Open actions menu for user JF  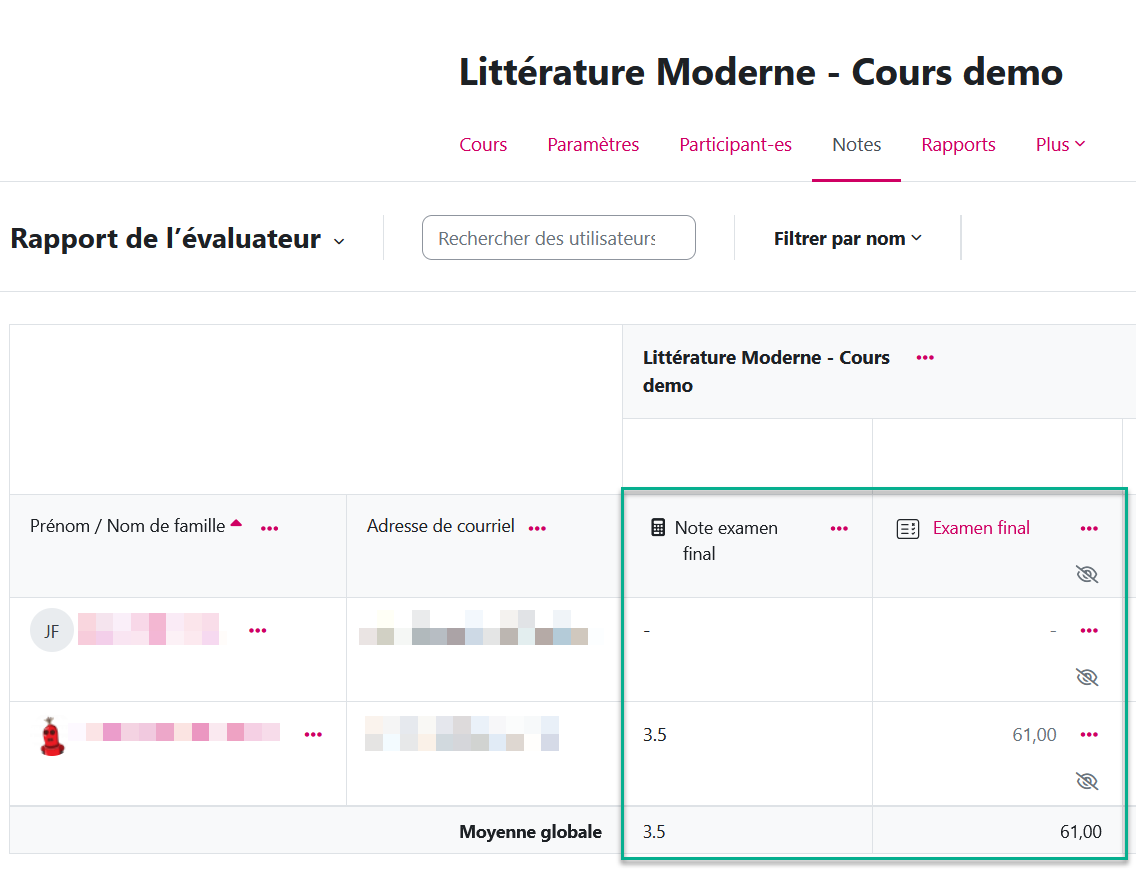(257, 630)
